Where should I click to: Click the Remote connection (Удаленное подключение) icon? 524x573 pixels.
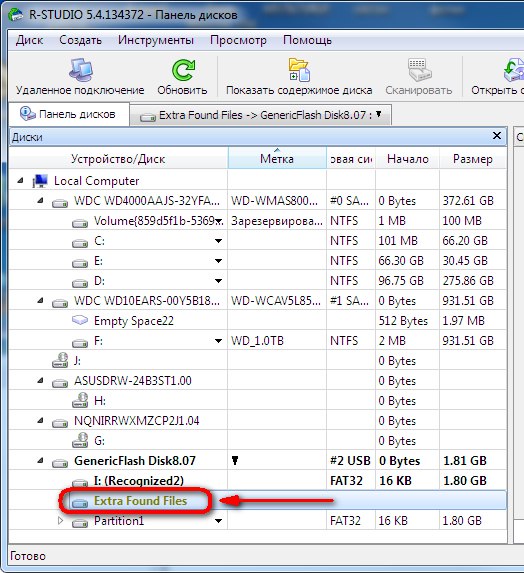point(81,69)
